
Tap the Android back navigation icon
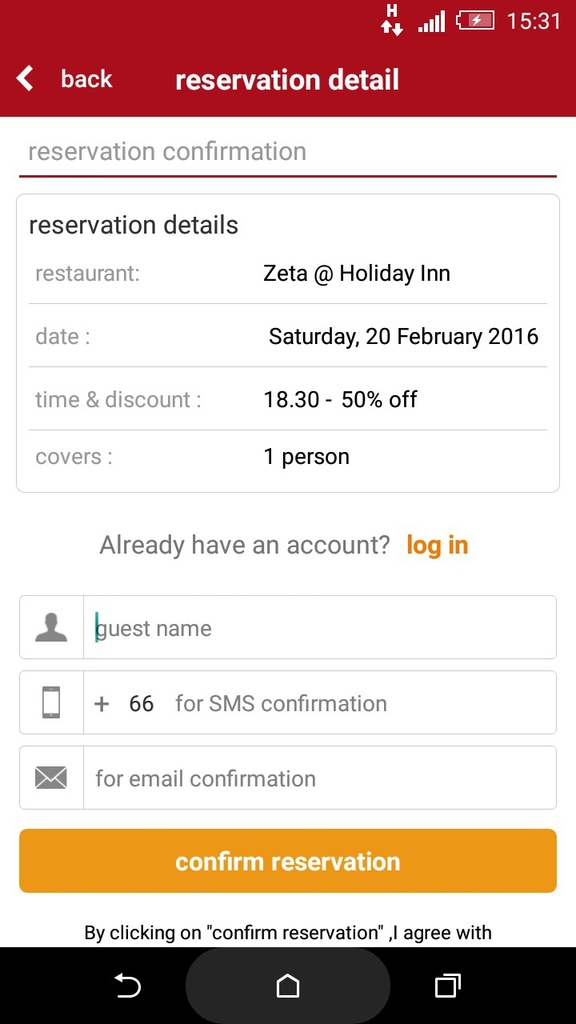tap(127, 985)
